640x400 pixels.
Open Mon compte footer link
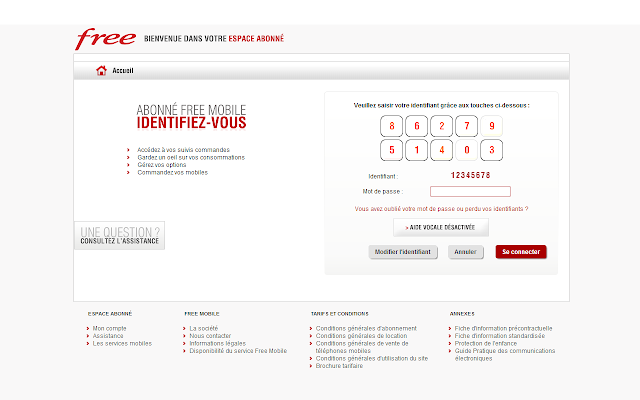pos(109,328)
